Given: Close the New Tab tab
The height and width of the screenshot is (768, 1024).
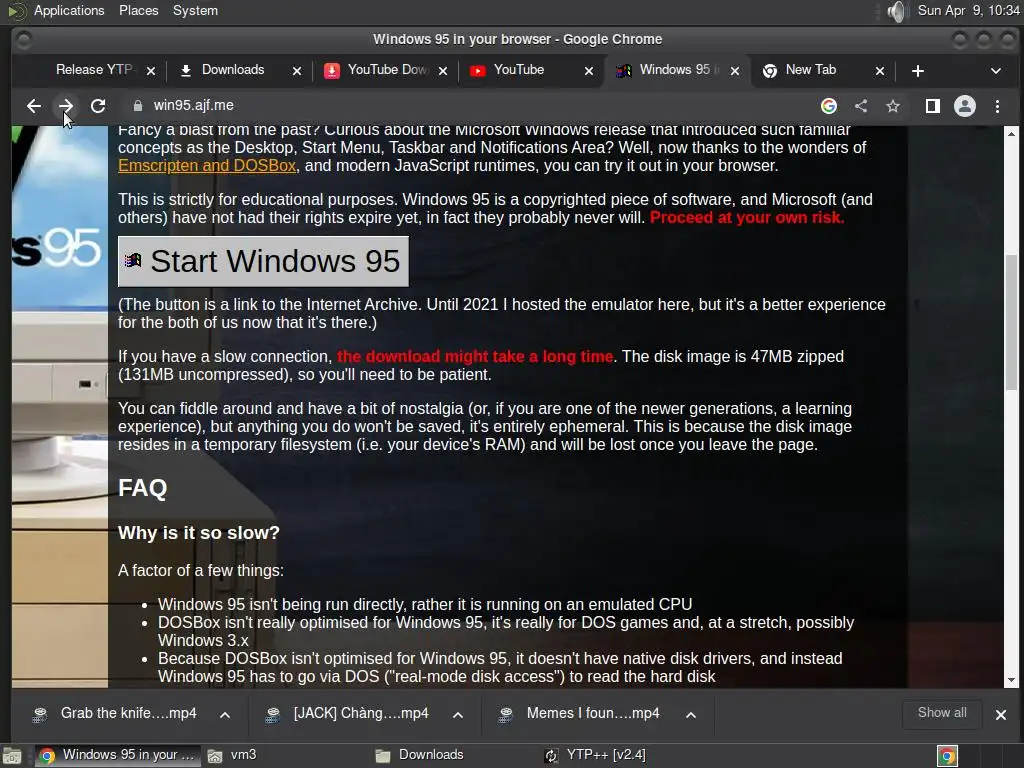Looking at the screenshot, I should (880, 71).
